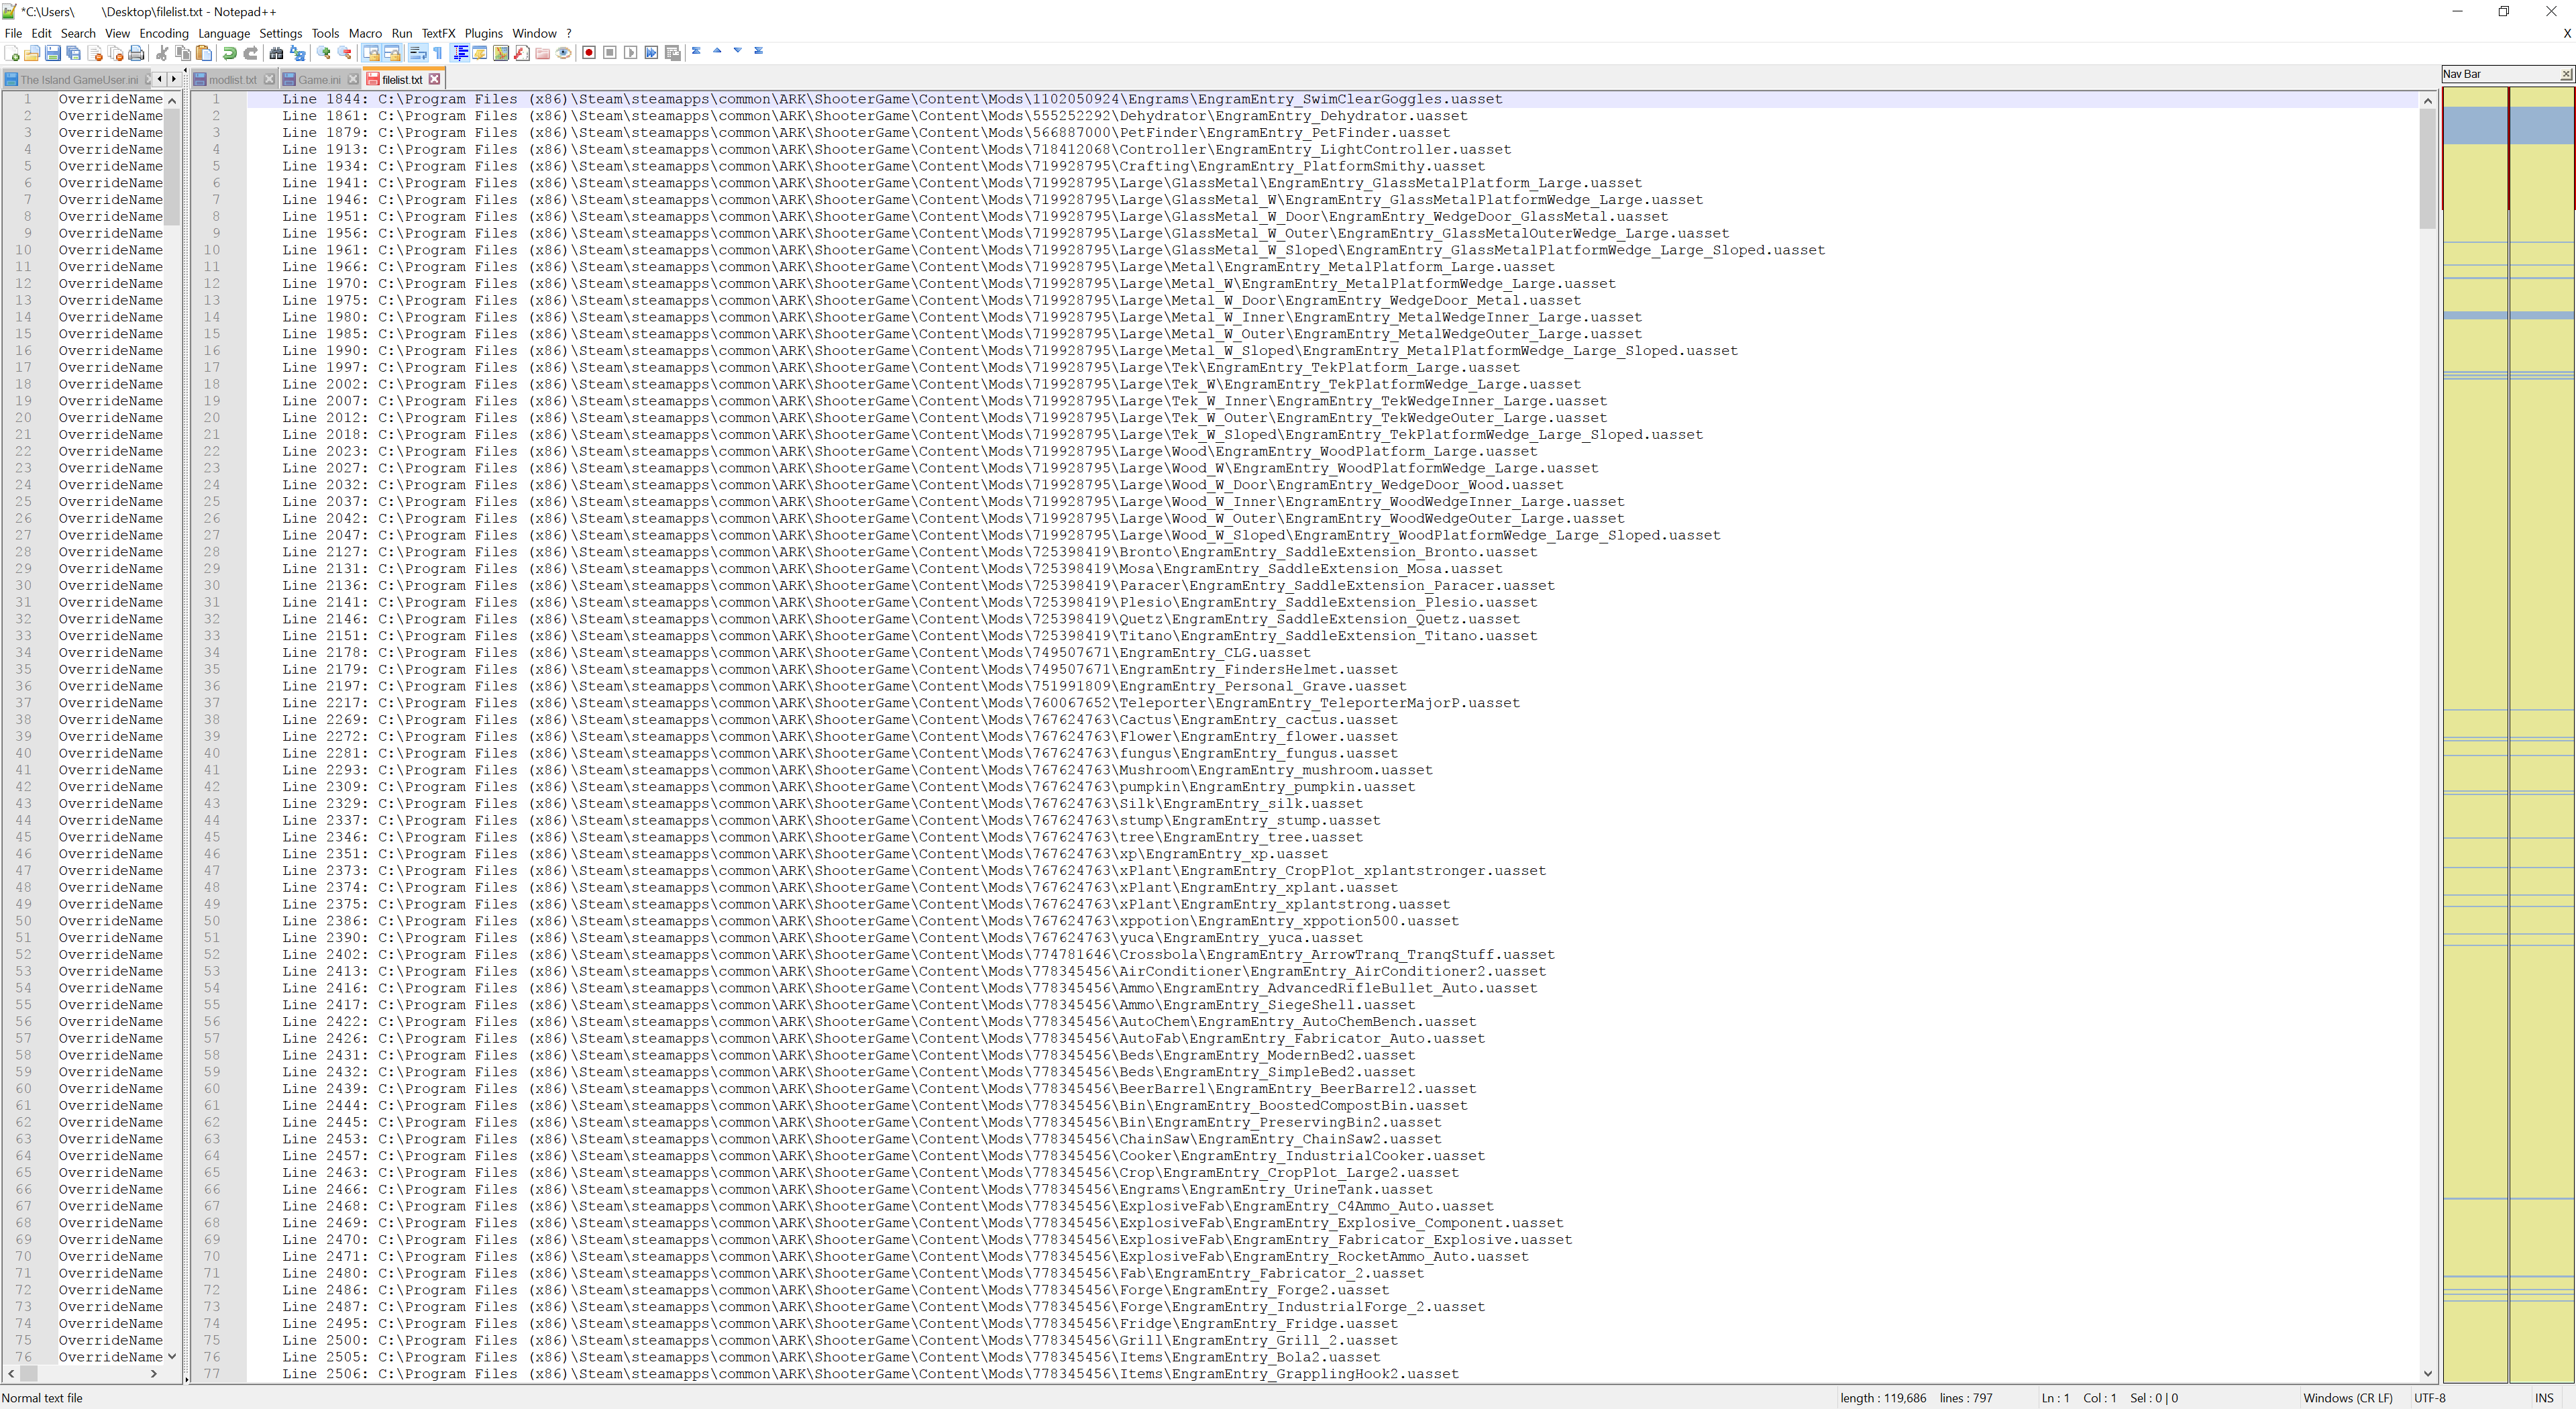Image resolution: width=2576 pixels, height=1409 pixels.
Task: Click the UTF-8 encoding status field
Action: coord(2430,1398)
